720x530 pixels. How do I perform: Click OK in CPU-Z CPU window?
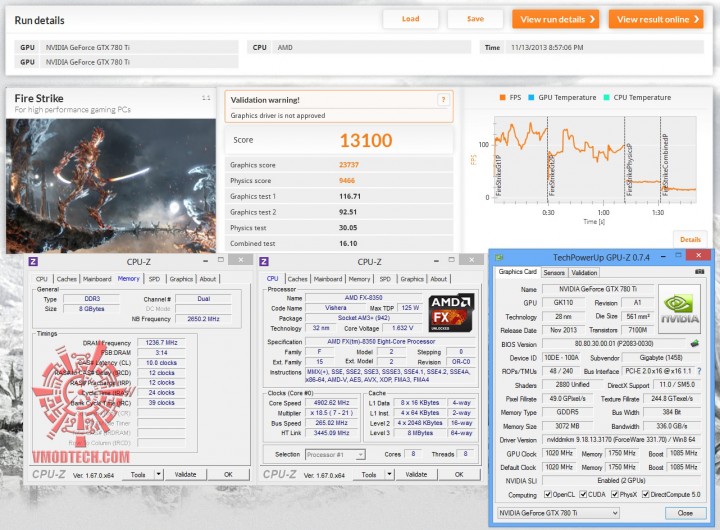[x=459, y=474]
